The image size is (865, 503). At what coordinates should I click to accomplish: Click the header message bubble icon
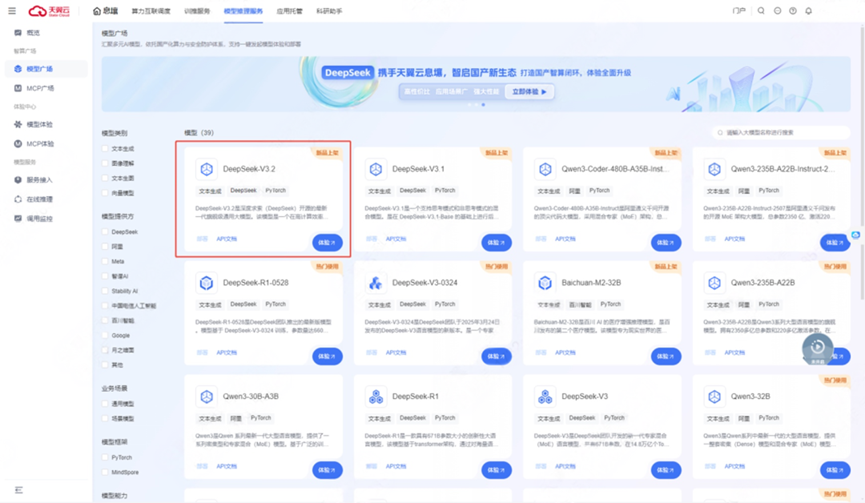coord(777,10)
